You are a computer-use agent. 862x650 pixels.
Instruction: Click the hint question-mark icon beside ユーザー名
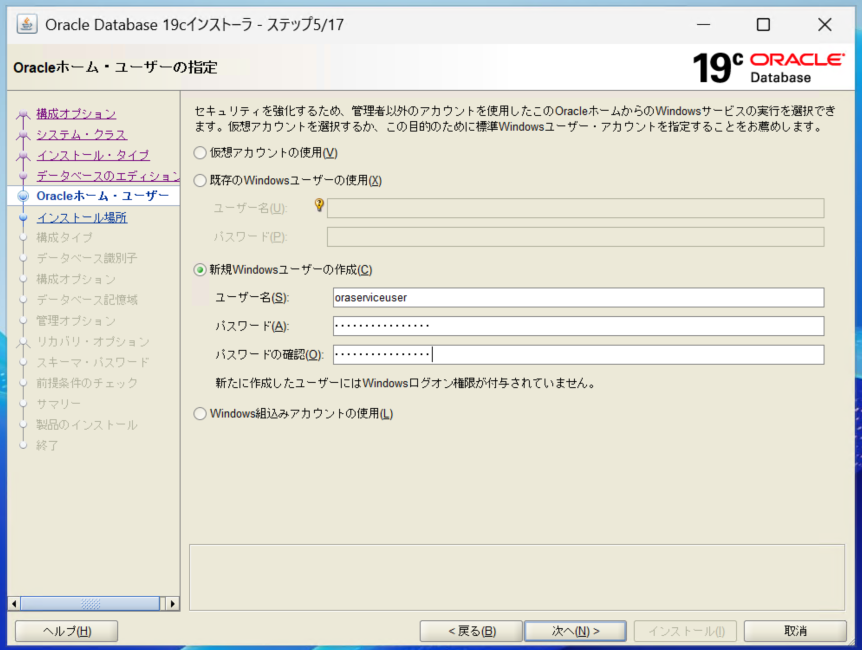pyautogui.click(x=318, y=204)
